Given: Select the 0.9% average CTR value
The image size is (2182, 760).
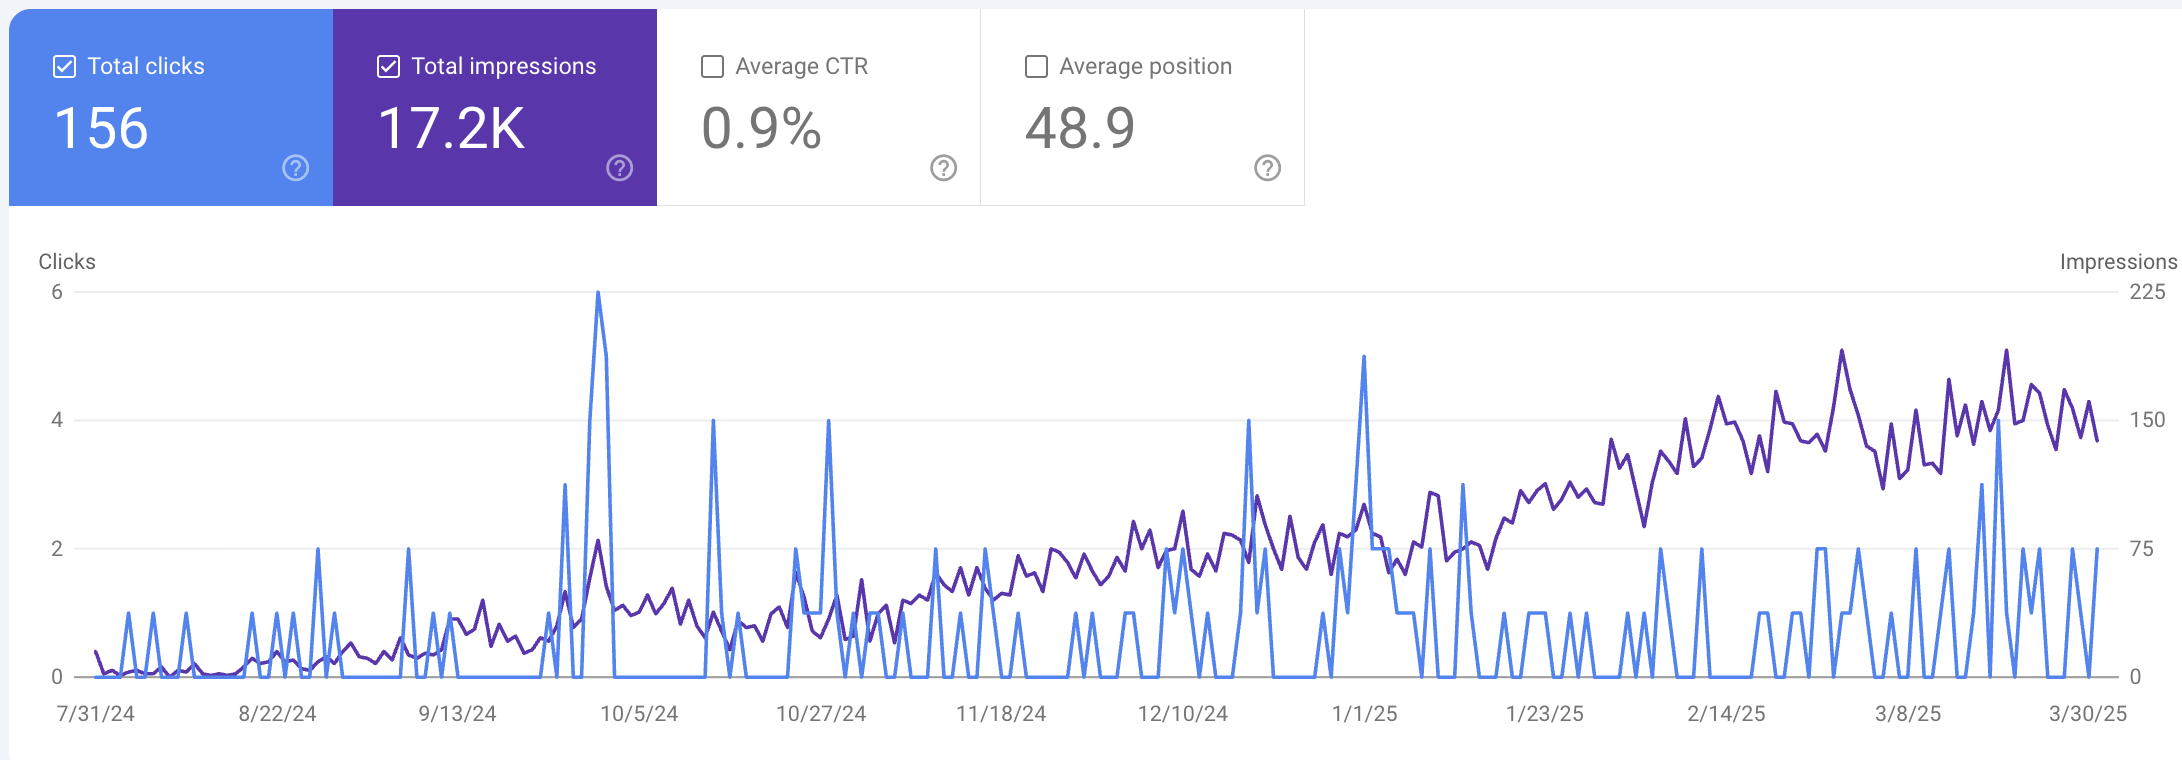Looking at the screenshot, I should [x=761, y=129].
